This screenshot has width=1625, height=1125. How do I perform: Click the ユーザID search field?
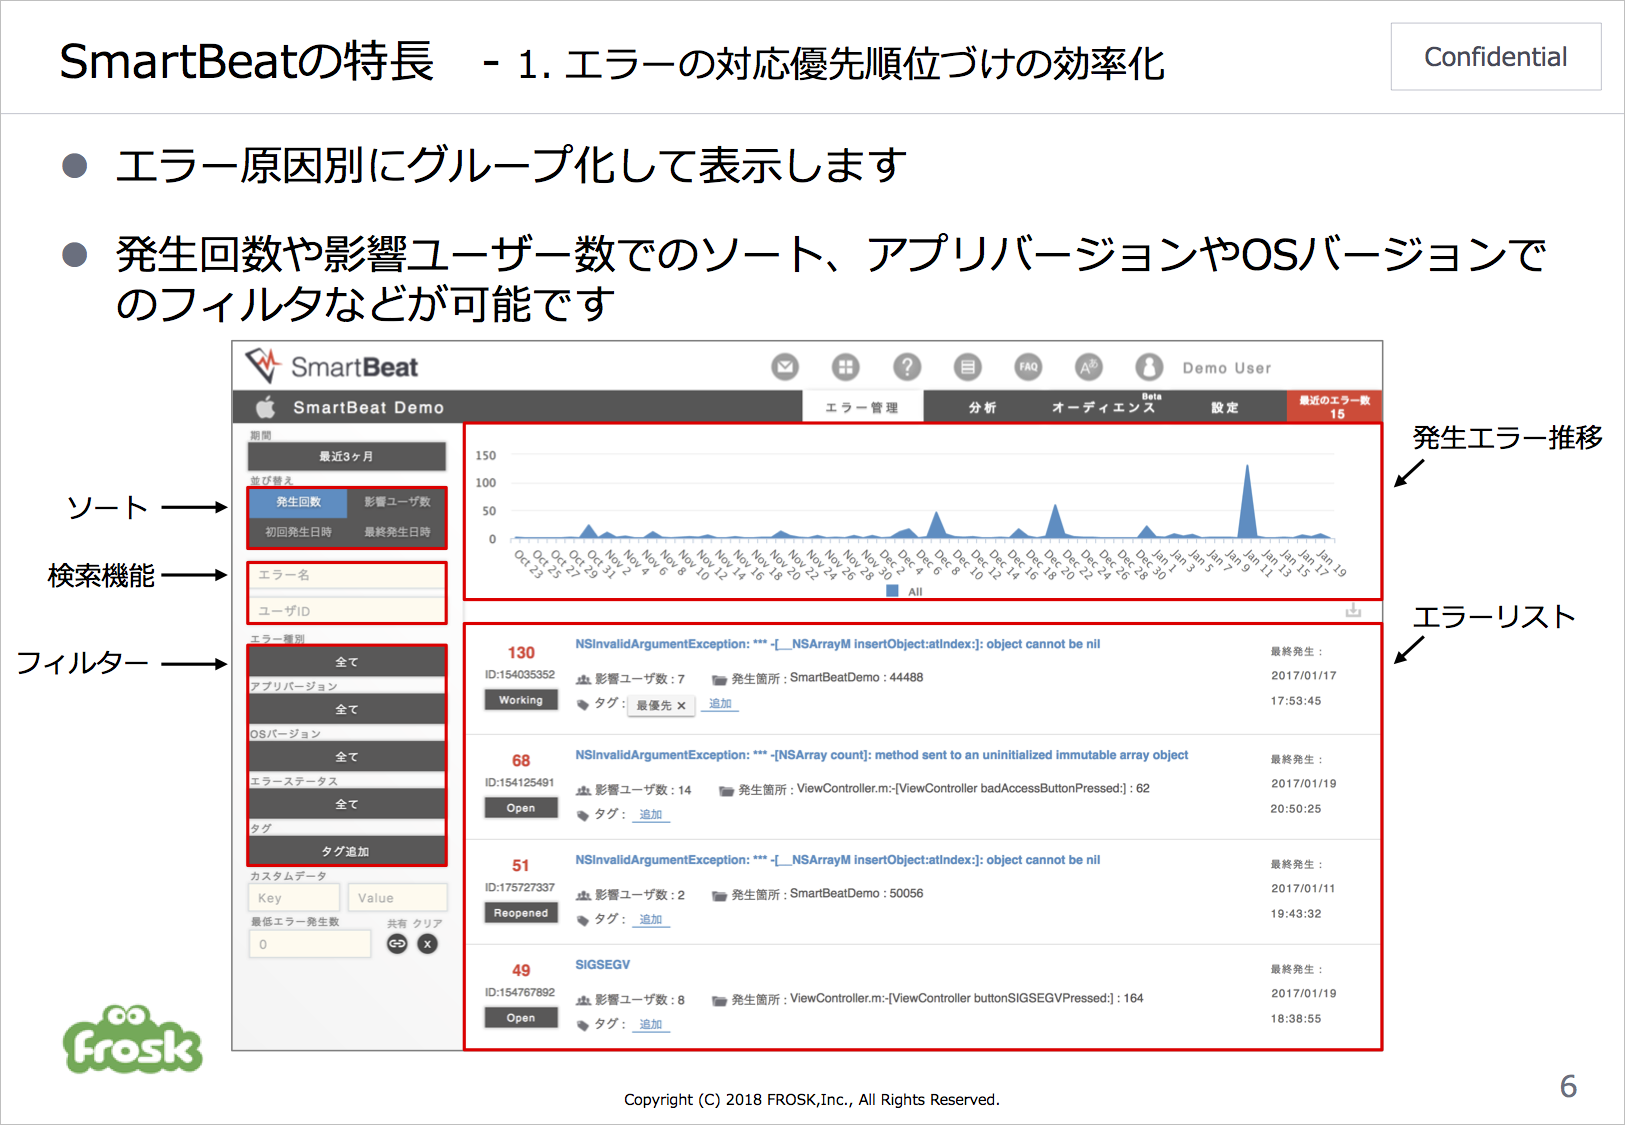(347, 610)
